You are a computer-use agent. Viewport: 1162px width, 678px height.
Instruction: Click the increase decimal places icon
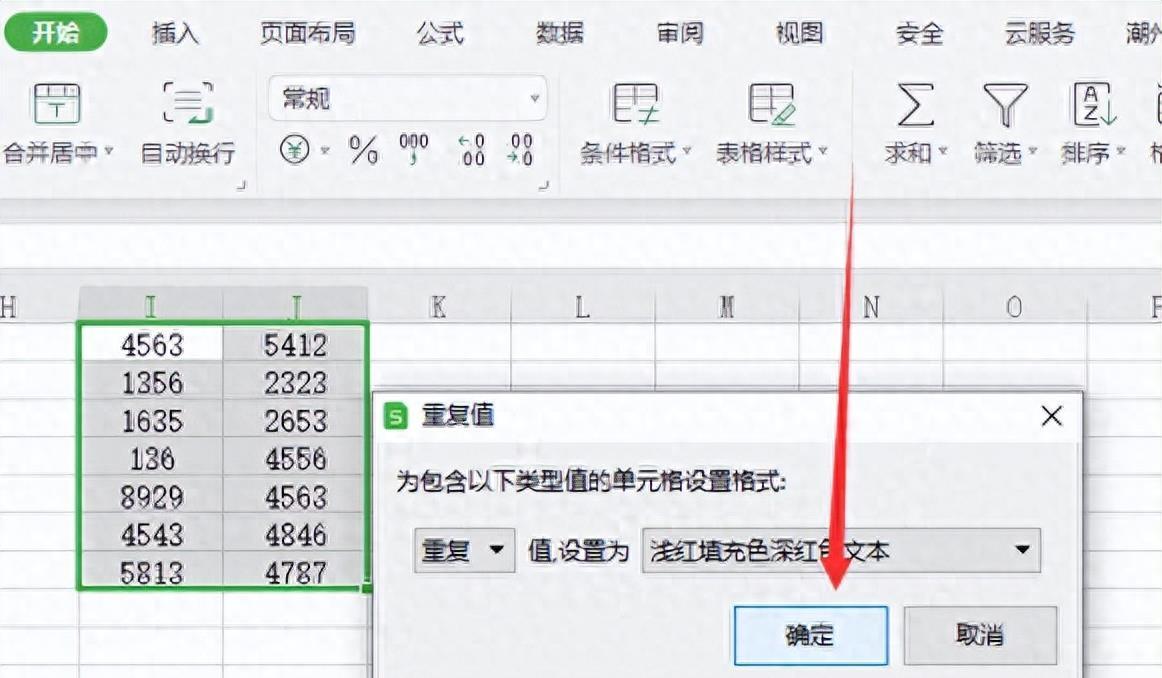click(x=471, y=150)
